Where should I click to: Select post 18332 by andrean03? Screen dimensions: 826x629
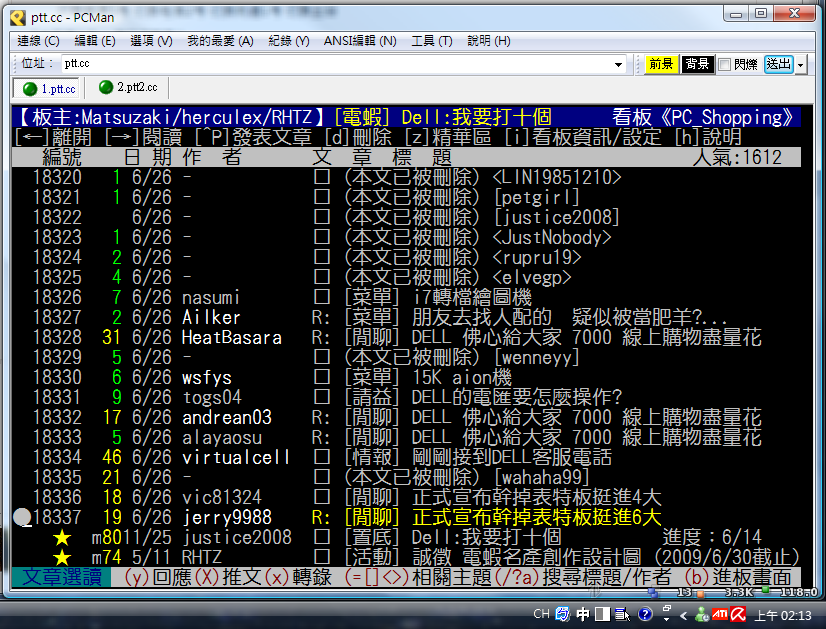click(x=406, y=417)
